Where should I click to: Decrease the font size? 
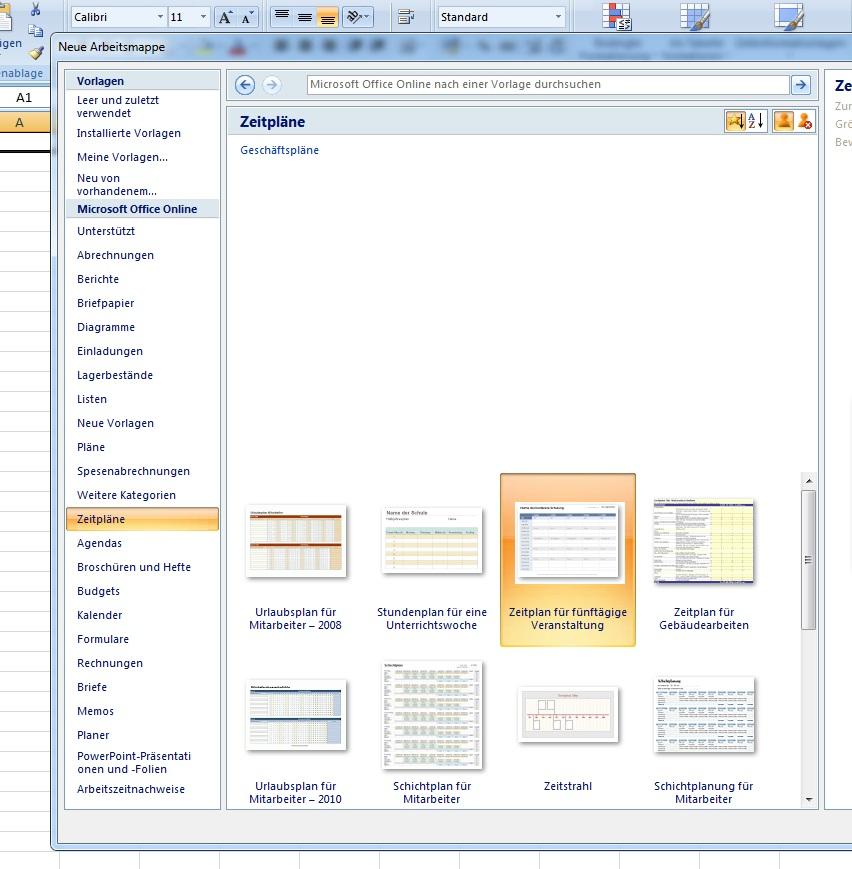[x=247, y=17]
